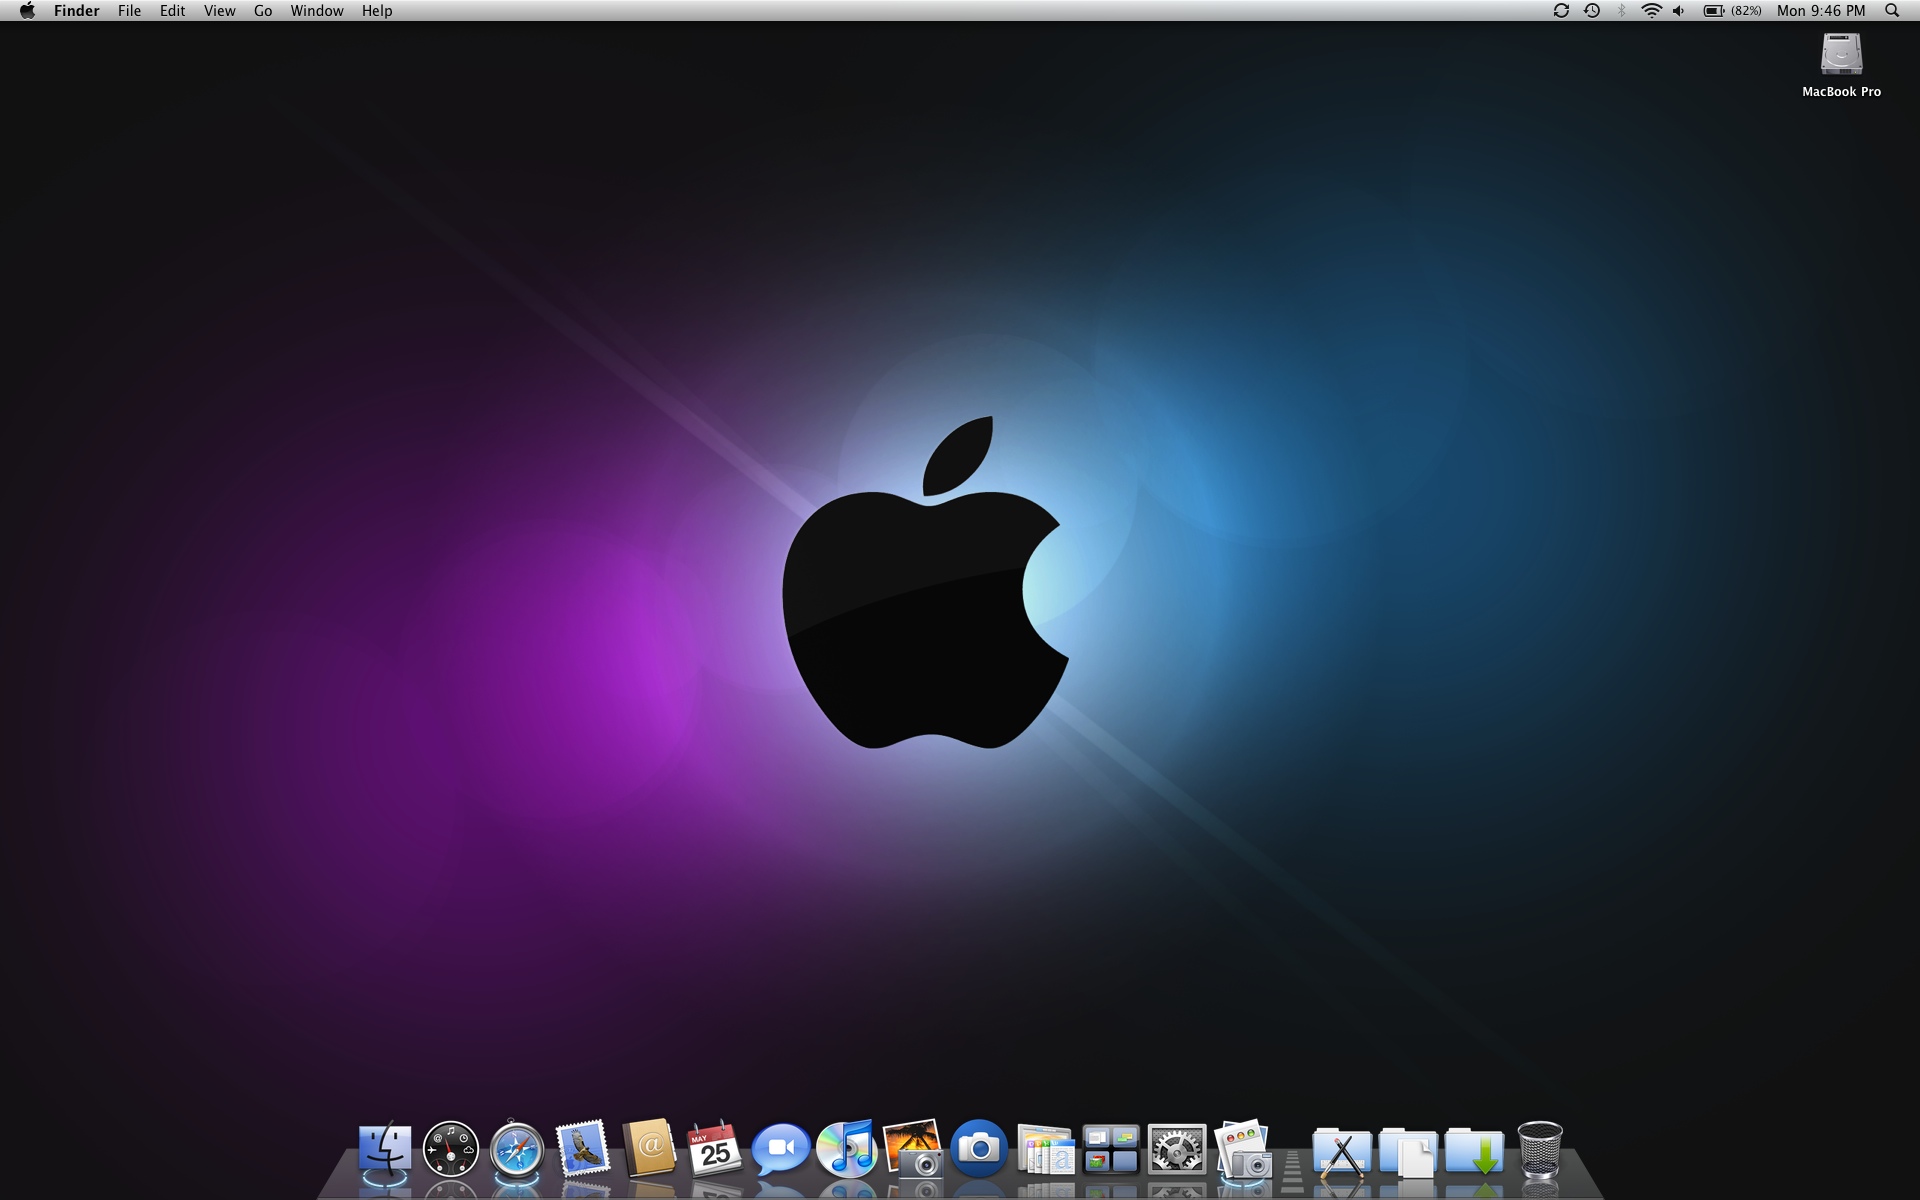Image resolution: width=1920 pixels, height=1200 pixels.
Task: Open the Edit menu
Action: point(172,11)
